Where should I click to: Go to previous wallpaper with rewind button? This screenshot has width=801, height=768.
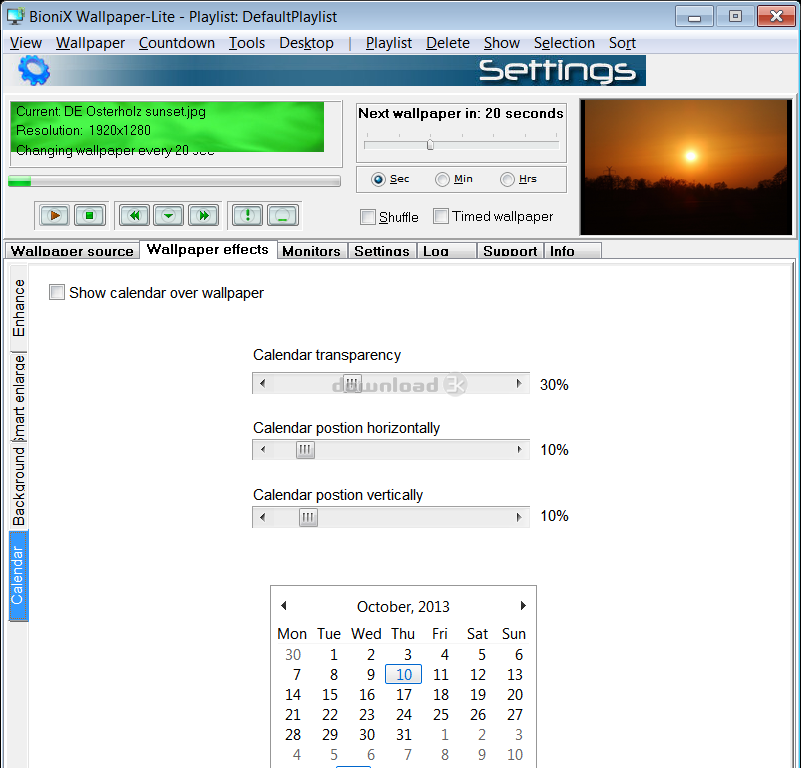134,216
